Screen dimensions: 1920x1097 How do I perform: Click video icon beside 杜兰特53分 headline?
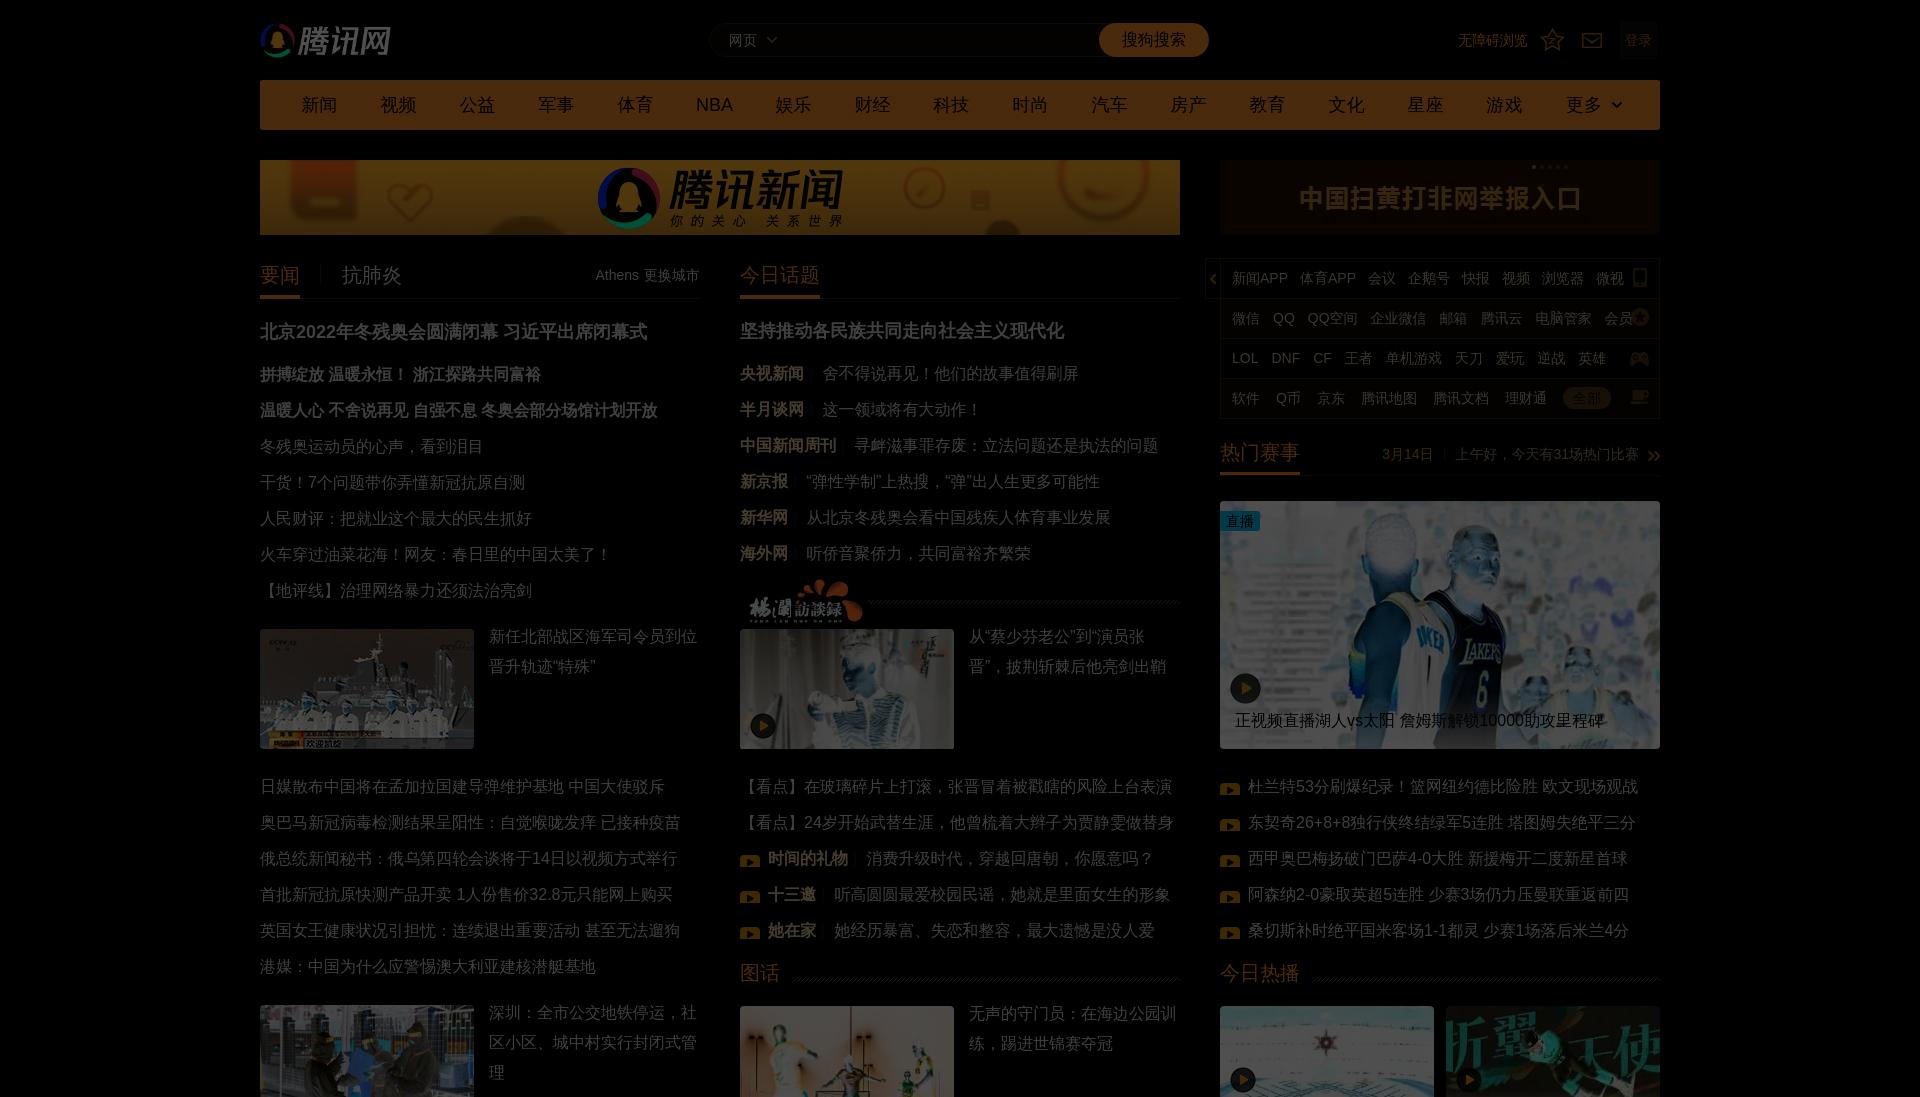(1230, 788)
